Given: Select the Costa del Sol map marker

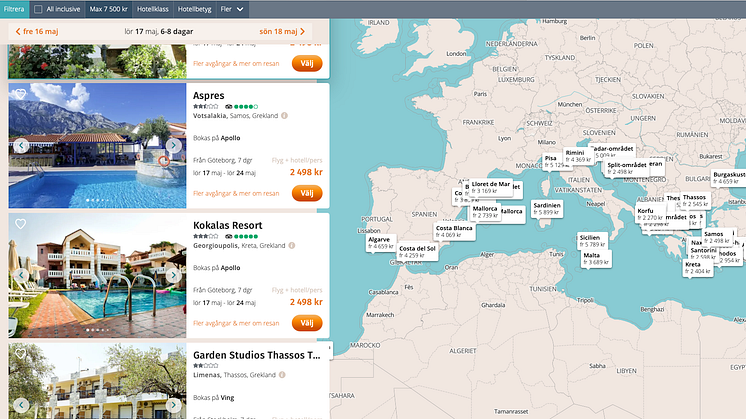Looking at the screenshot, I should [x=417, y=252].
